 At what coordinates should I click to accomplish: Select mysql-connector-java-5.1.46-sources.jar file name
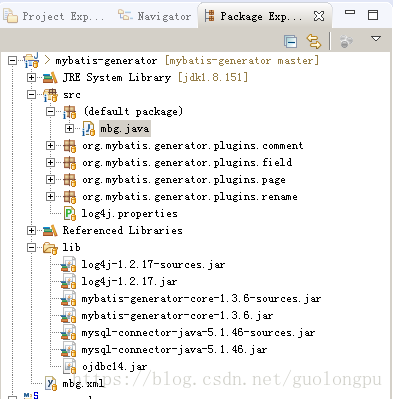[198, 332]
